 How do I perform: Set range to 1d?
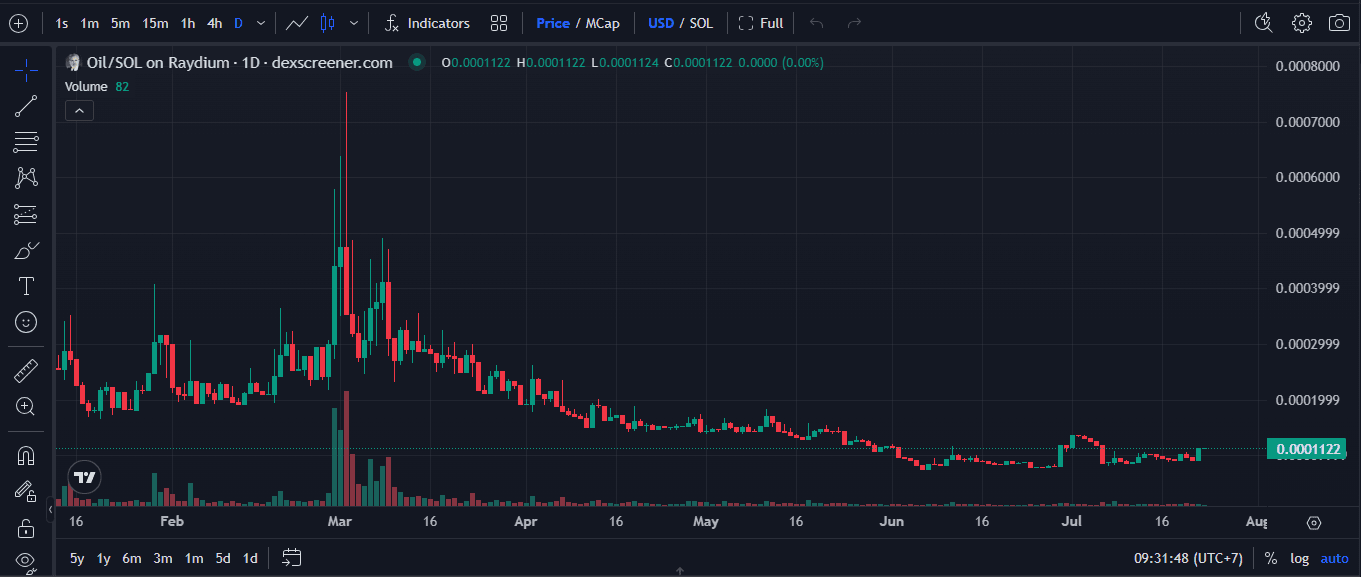pos(251,558)
